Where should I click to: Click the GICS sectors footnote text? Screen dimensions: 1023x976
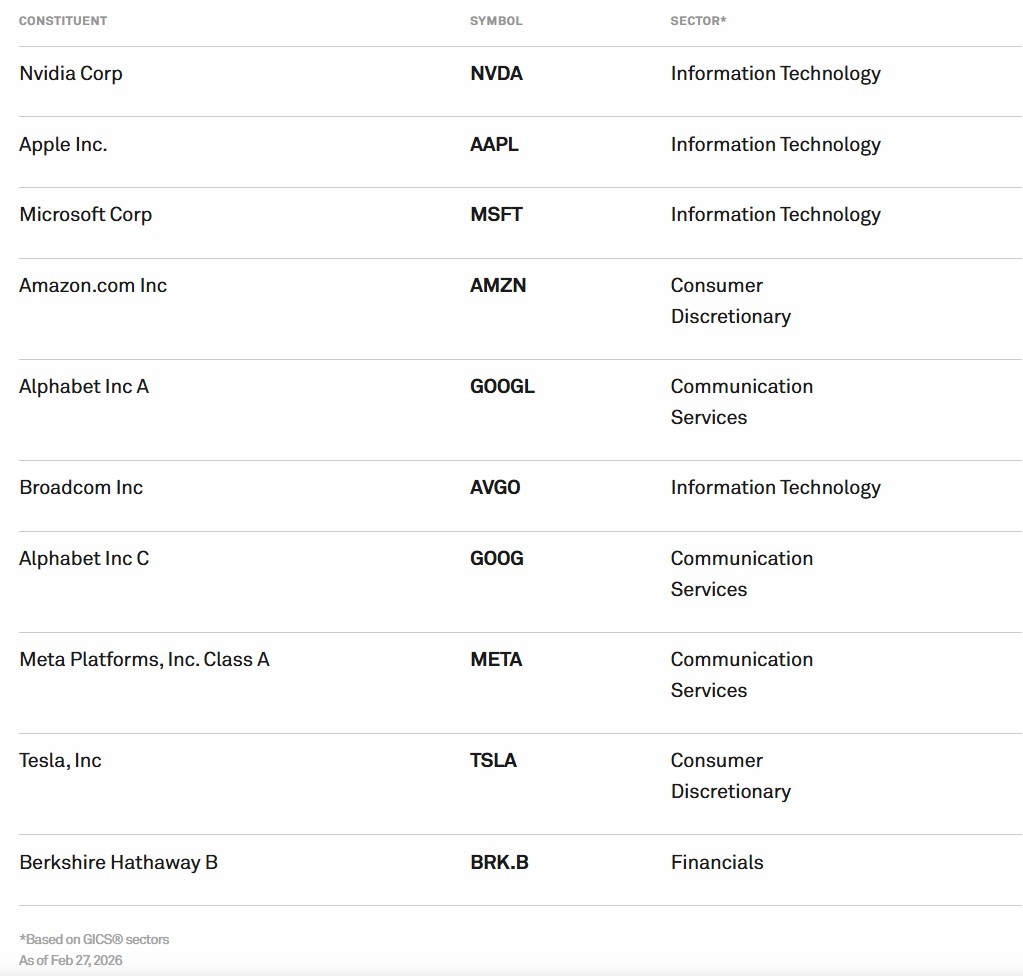(94, 939)
